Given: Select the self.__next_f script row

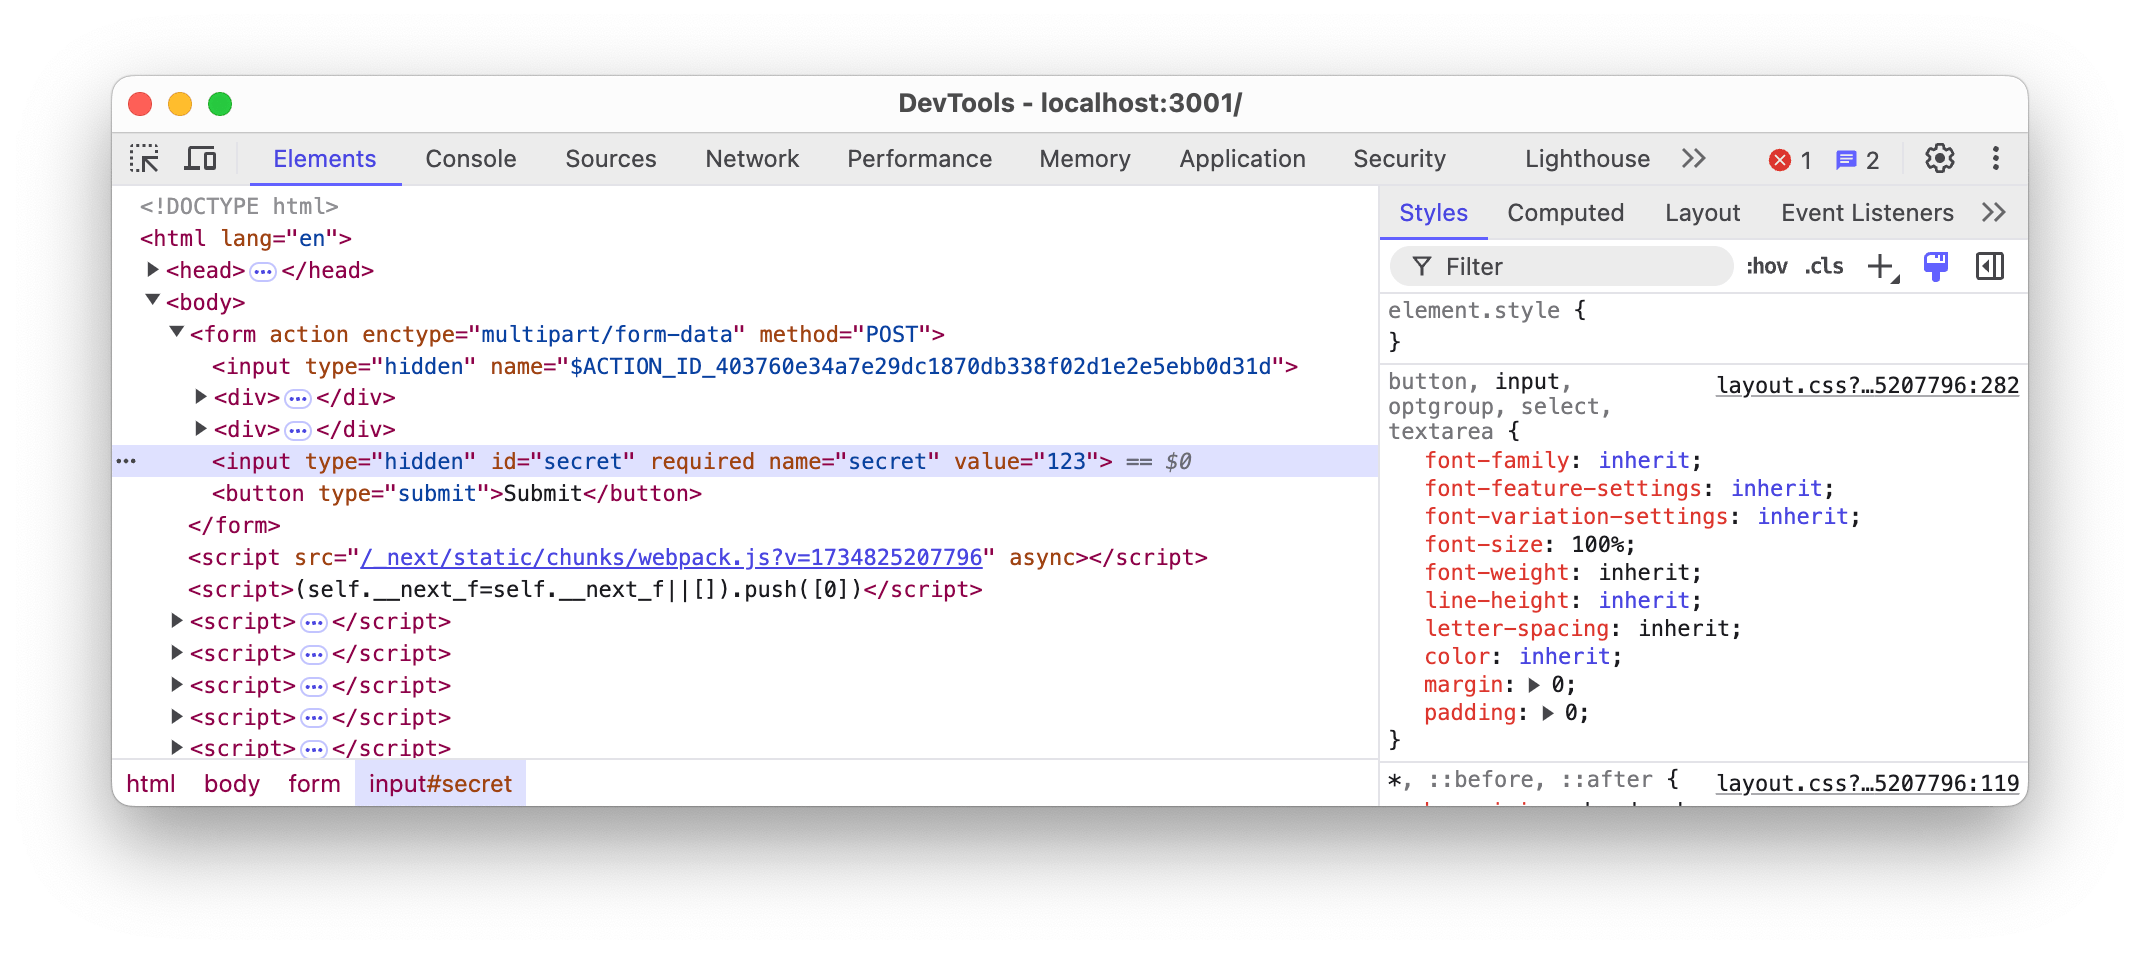Looking at the screenshot, I should pyautogui.click(x=745, y=589).
